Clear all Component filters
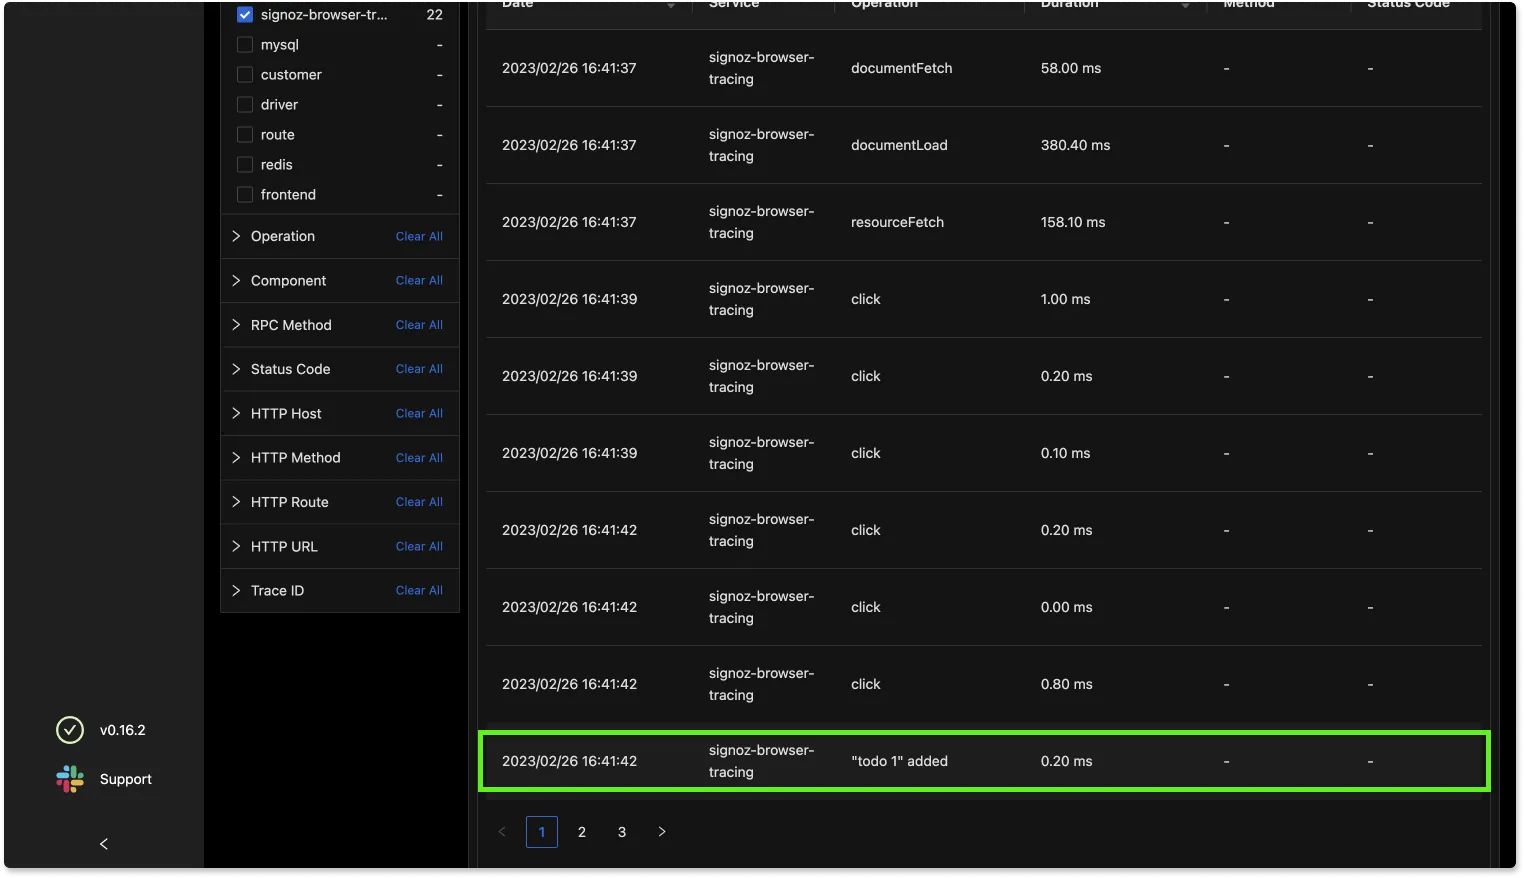The width and height of the screenshot is (1524, 878). pyautogui.click(x=419, y=281)
